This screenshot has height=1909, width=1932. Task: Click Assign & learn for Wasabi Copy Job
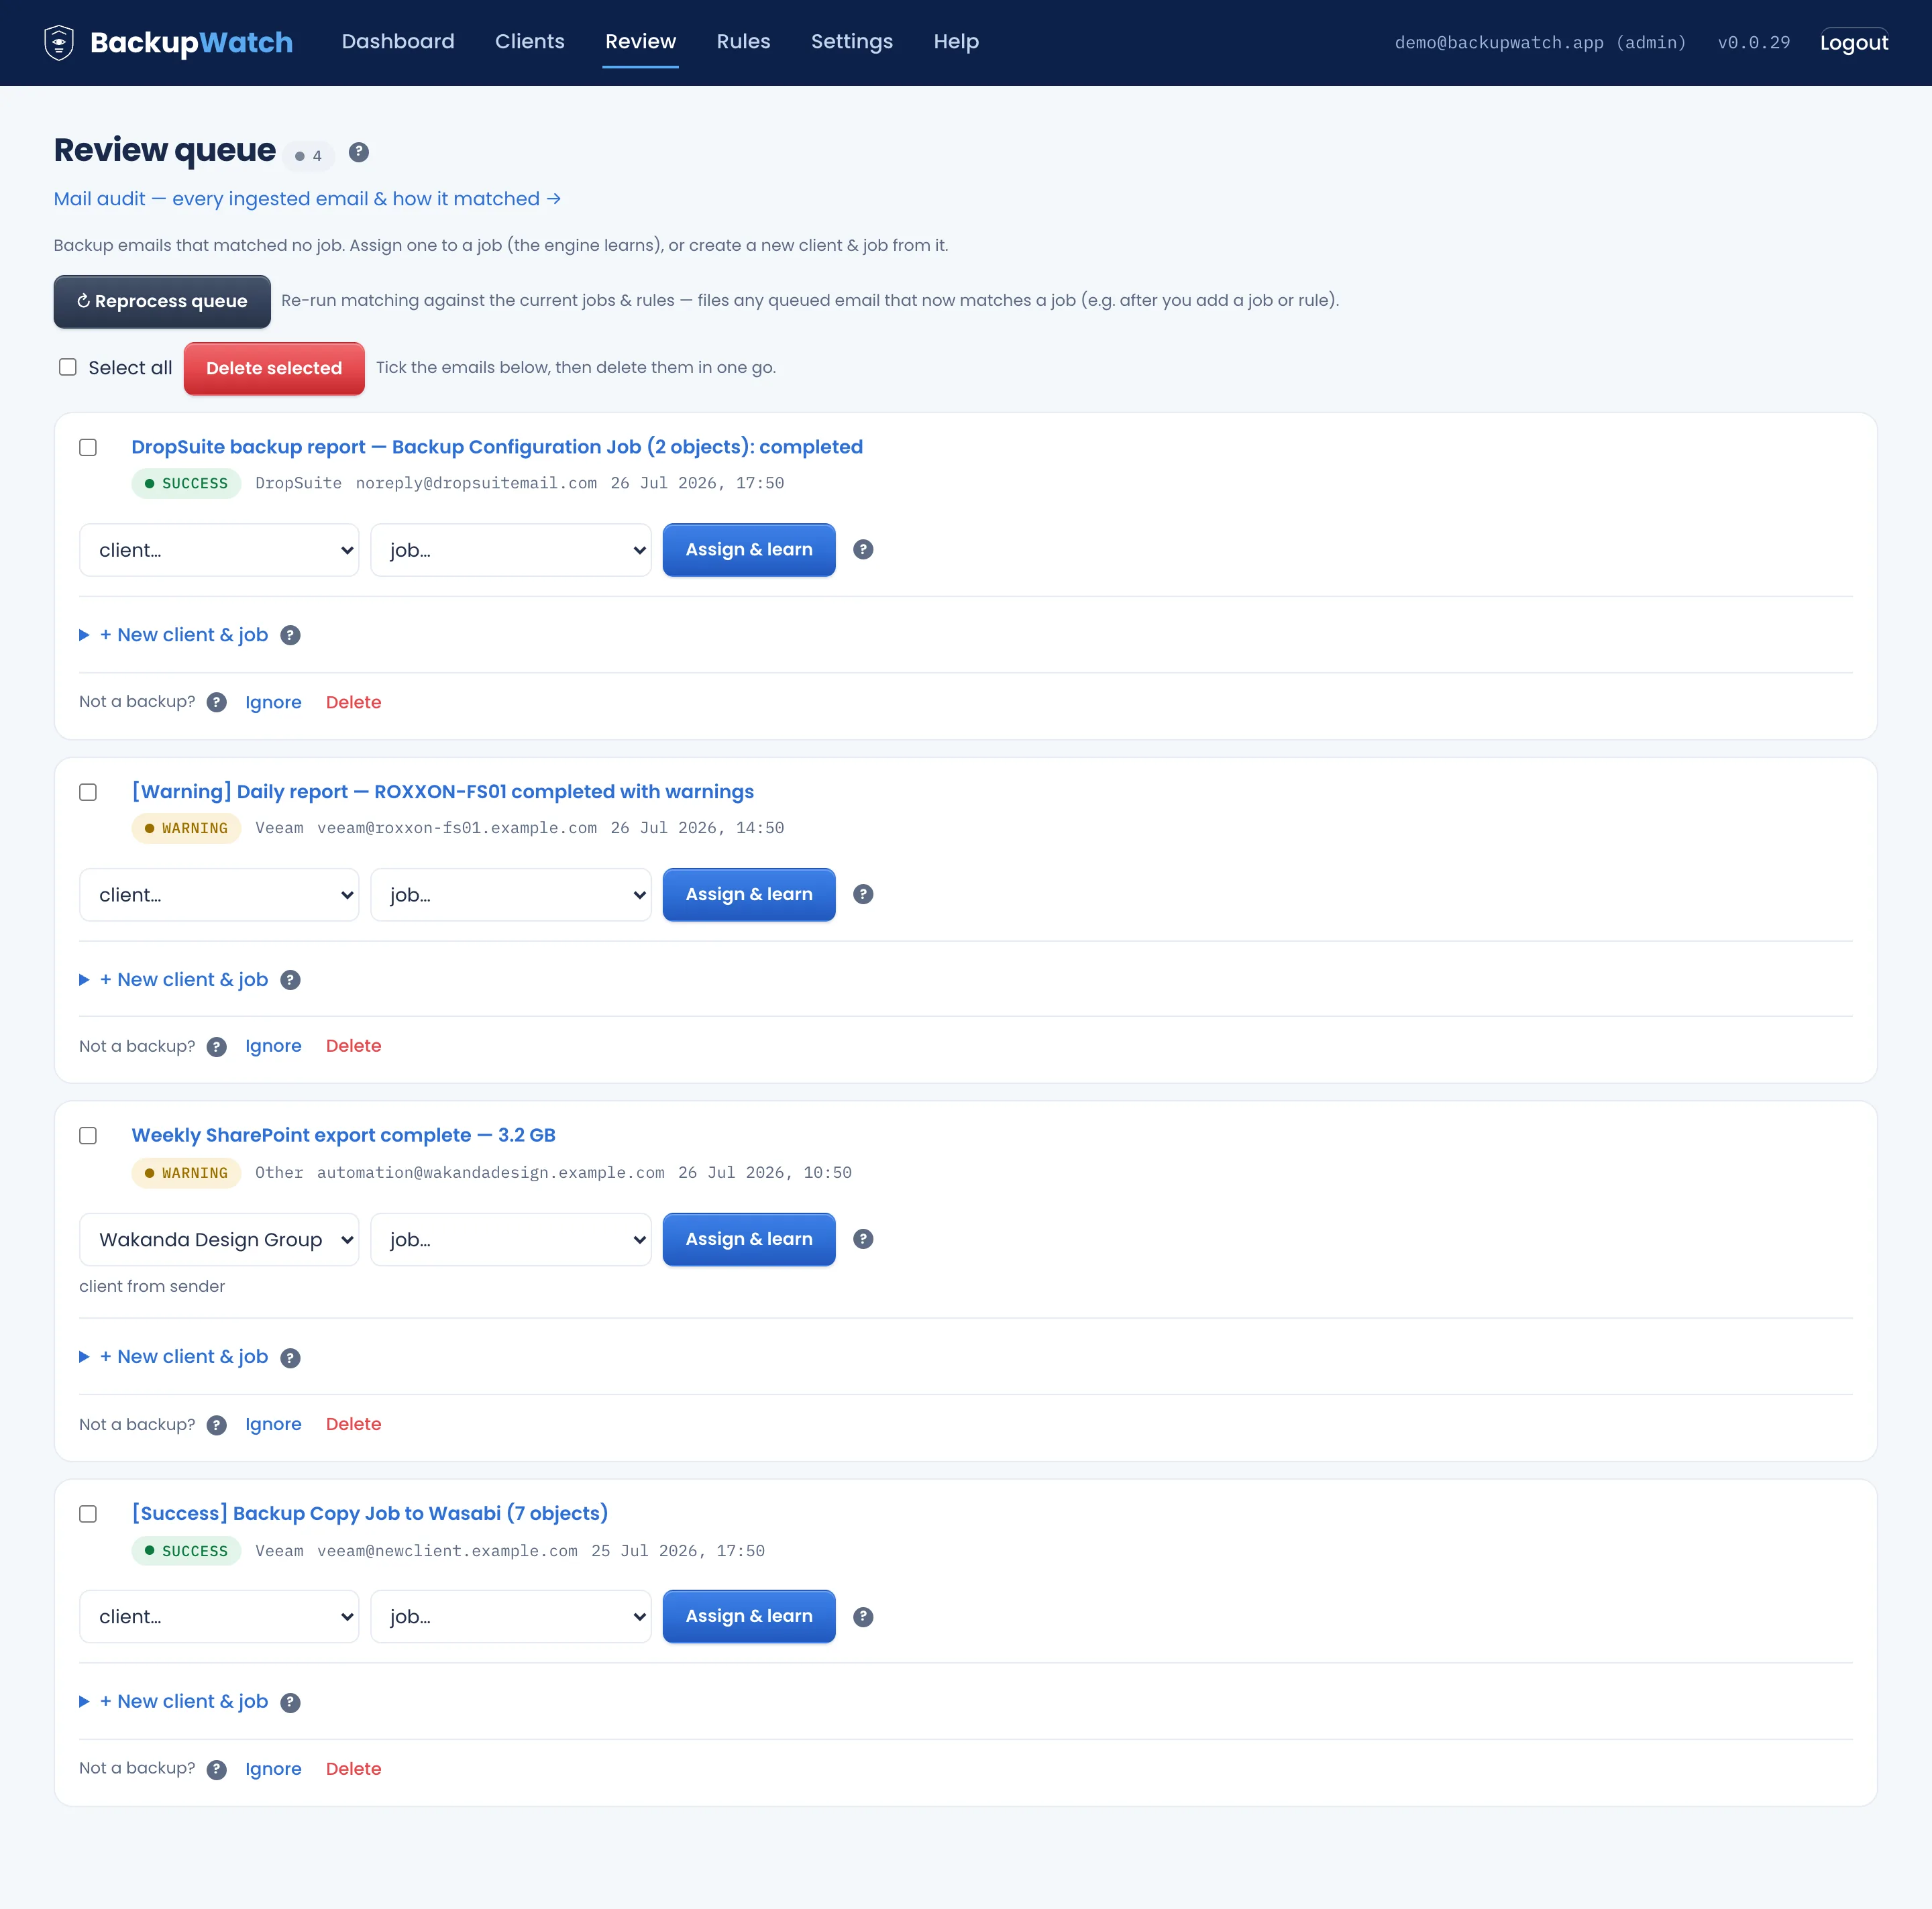click(x=749, y=1616)
